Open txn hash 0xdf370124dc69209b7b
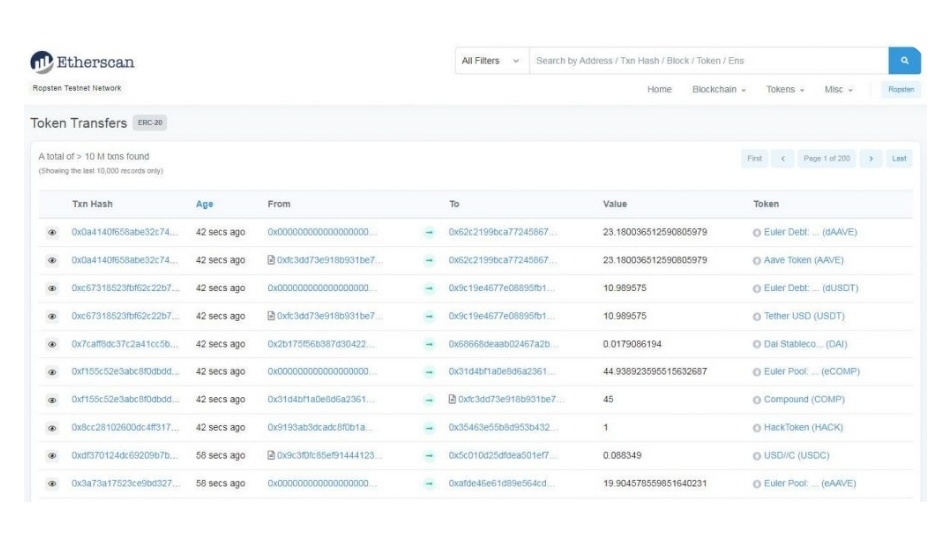This screenshot has width=952, height=547. (125, 455)
